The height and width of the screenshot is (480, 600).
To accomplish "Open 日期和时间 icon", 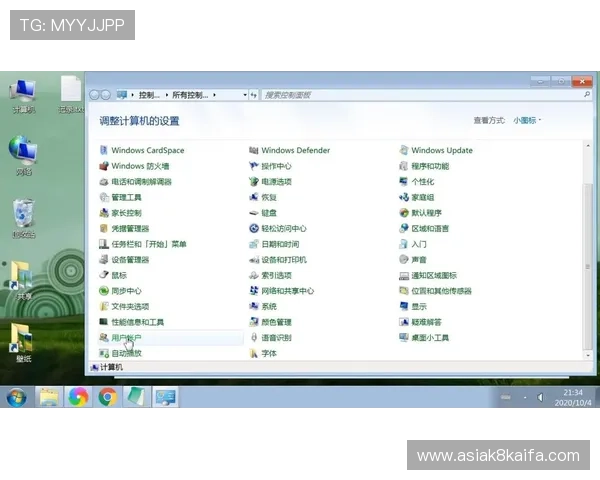I will pyautogui.click(x=253, y=244).
